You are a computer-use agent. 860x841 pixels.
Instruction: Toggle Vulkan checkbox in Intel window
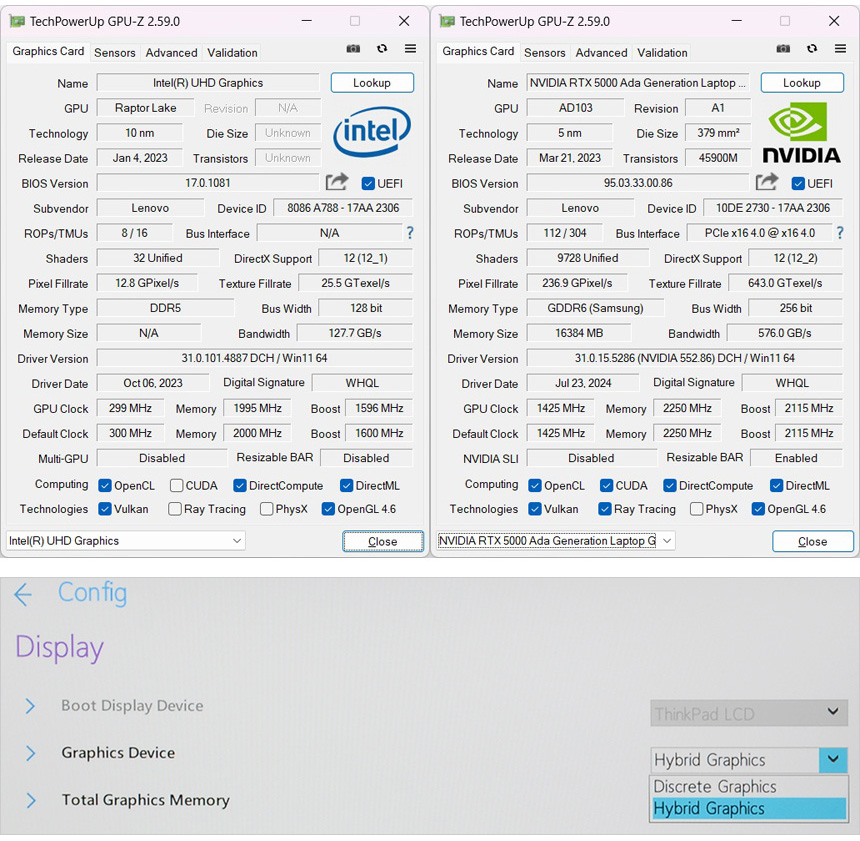[x=105, y=509]
